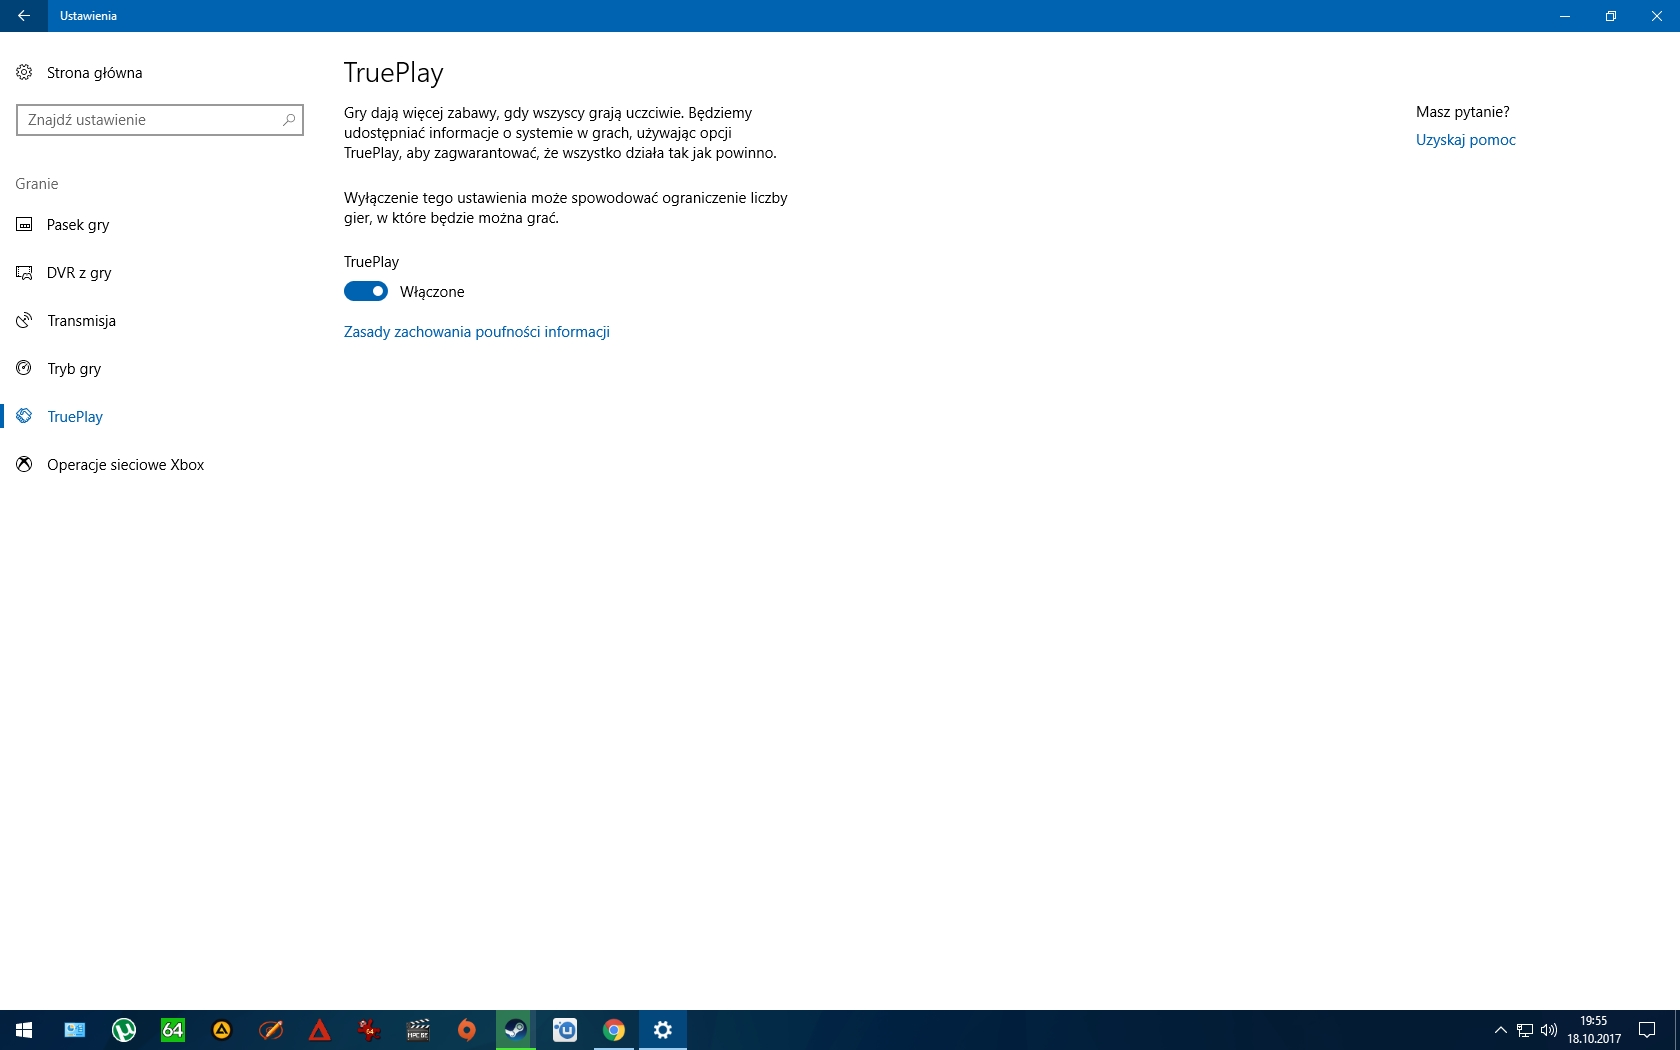Viewport: 1680px width, 1050px height.
Task: Open Steam from the taskbar
Action: pyautogui.click(x=515, y=1030)
